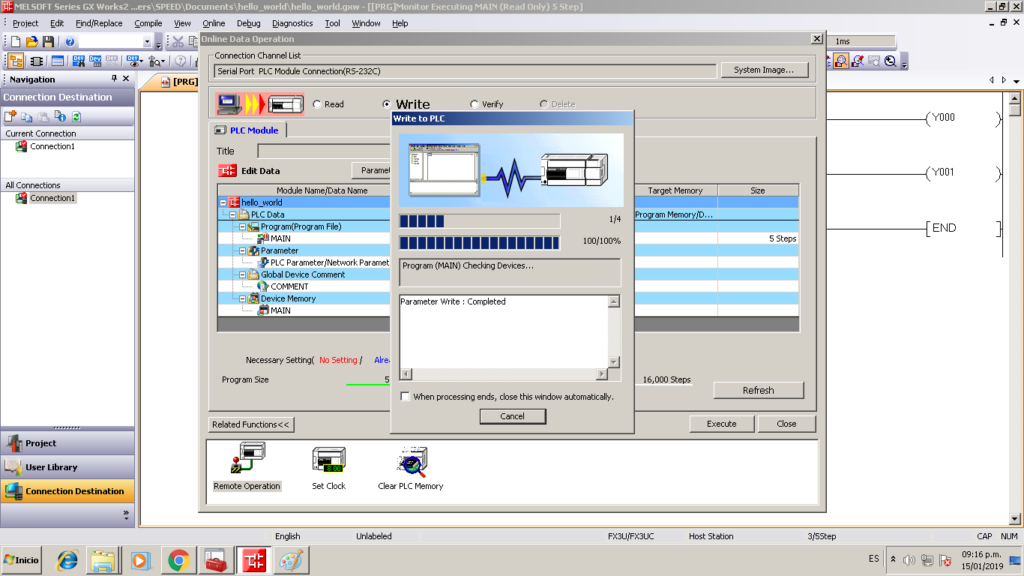
Task: Click the Title input field
Action: 324,151
